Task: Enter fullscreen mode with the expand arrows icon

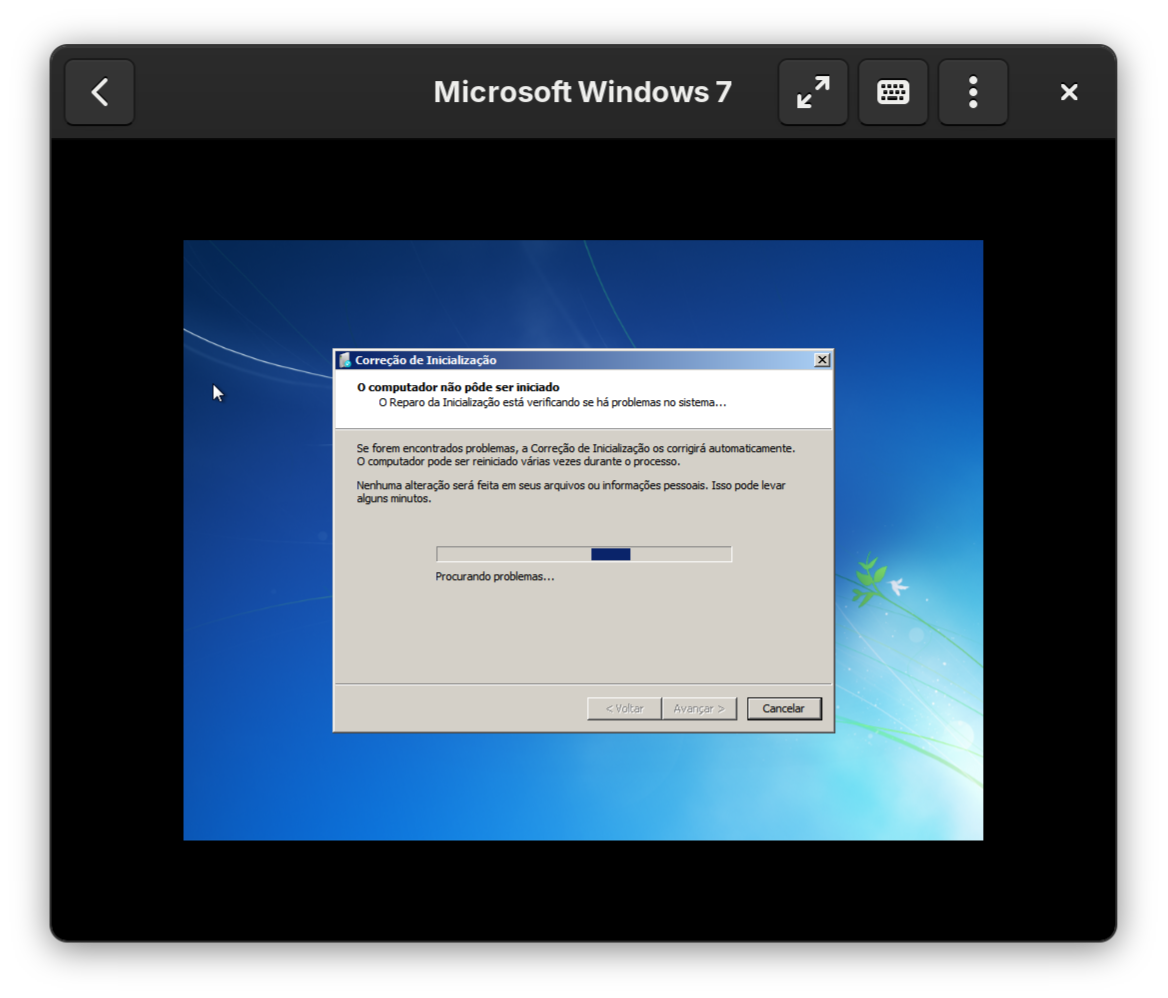Action: [813, 92]
